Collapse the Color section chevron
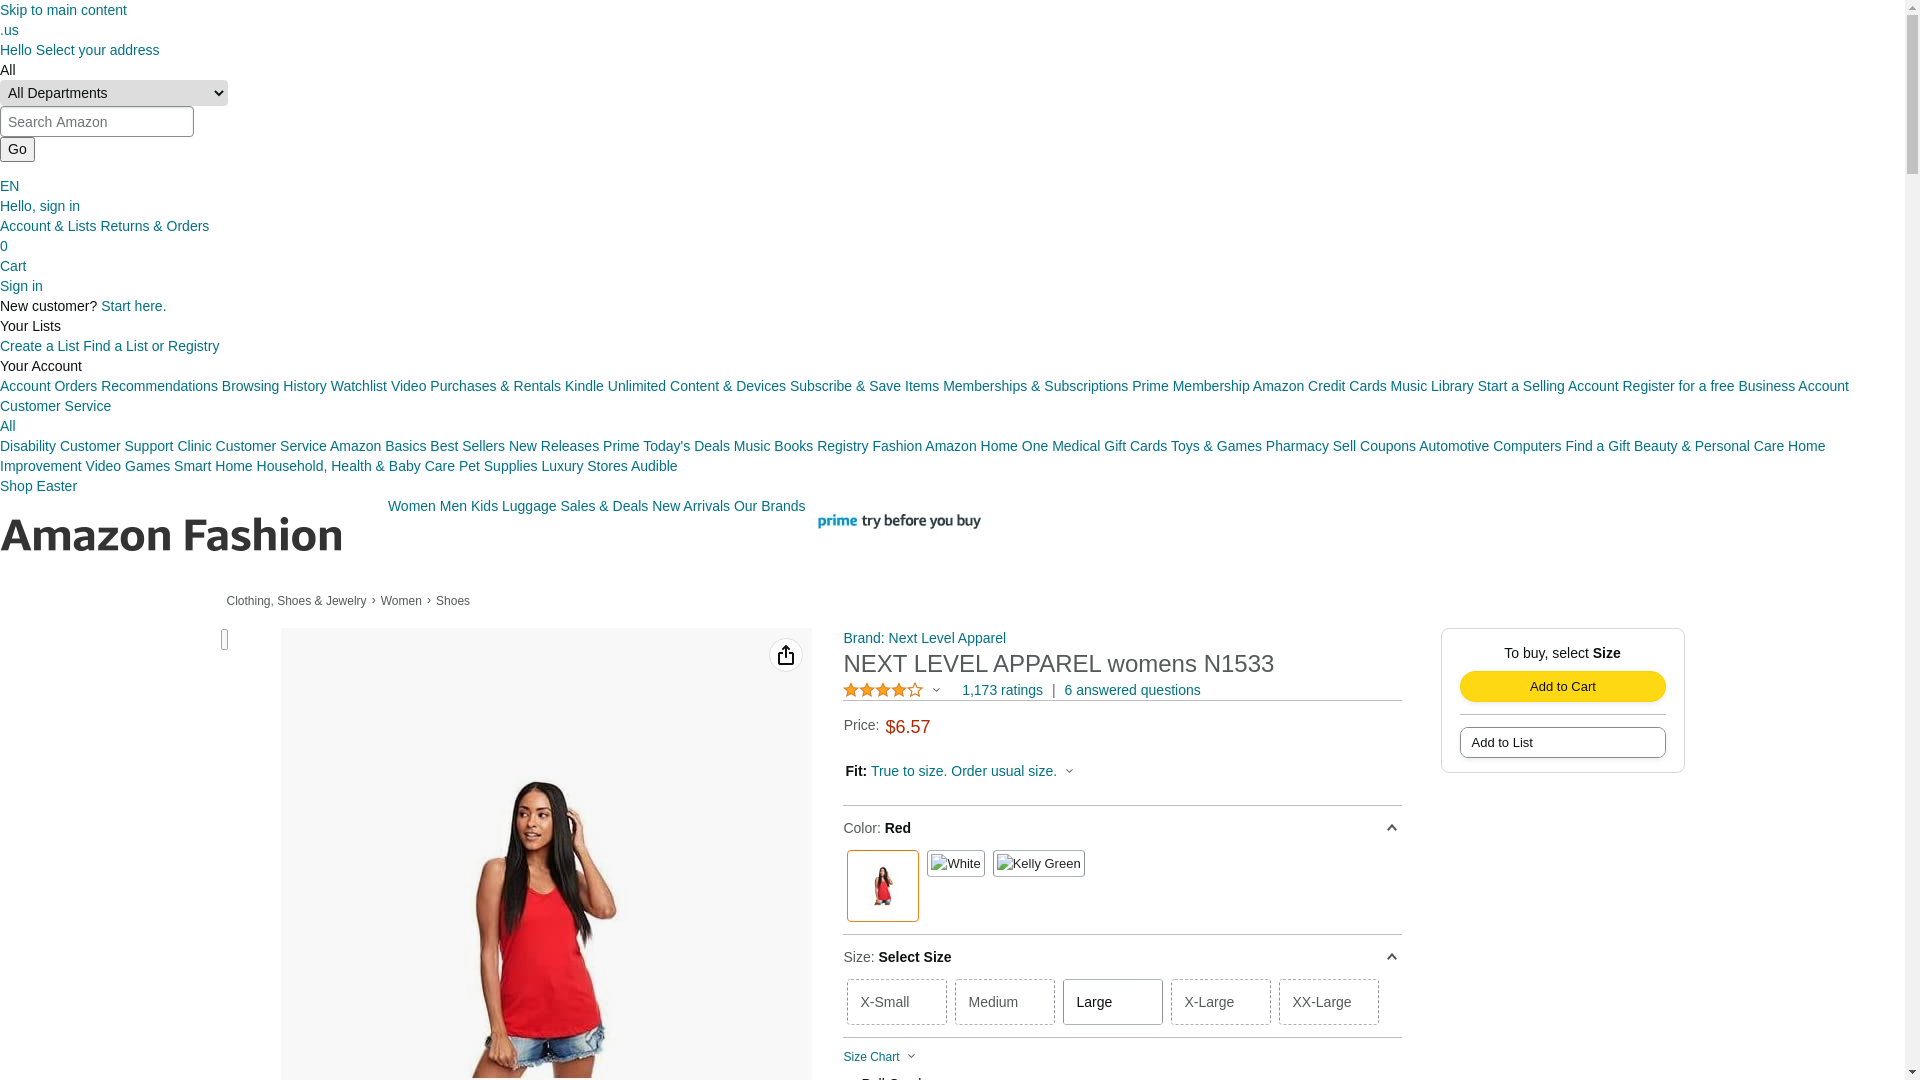1920x1080 pixels. pos(1391,828)
